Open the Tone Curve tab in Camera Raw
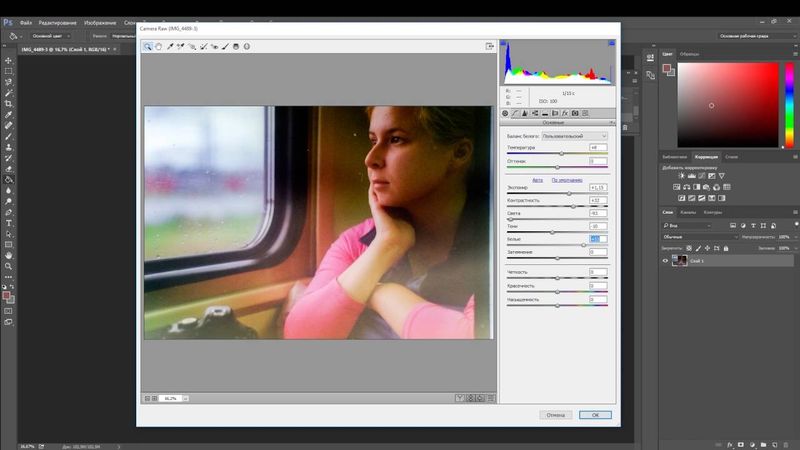800x450 pixels. [515, 113]
